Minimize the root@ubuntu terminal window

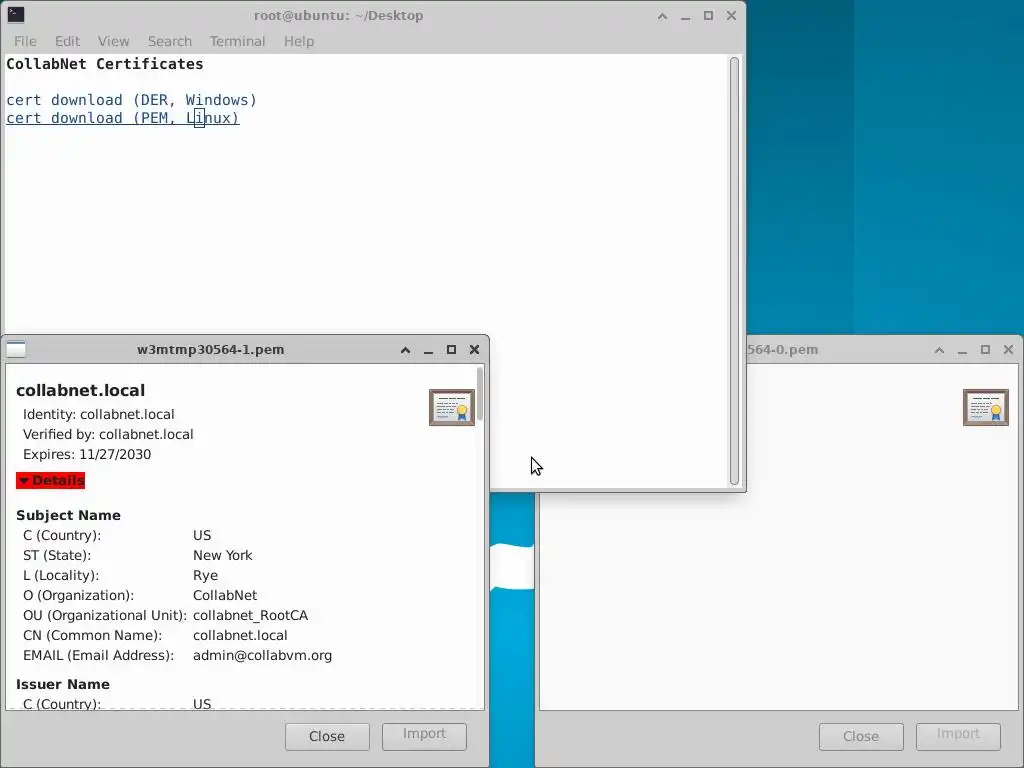(685, 16)
